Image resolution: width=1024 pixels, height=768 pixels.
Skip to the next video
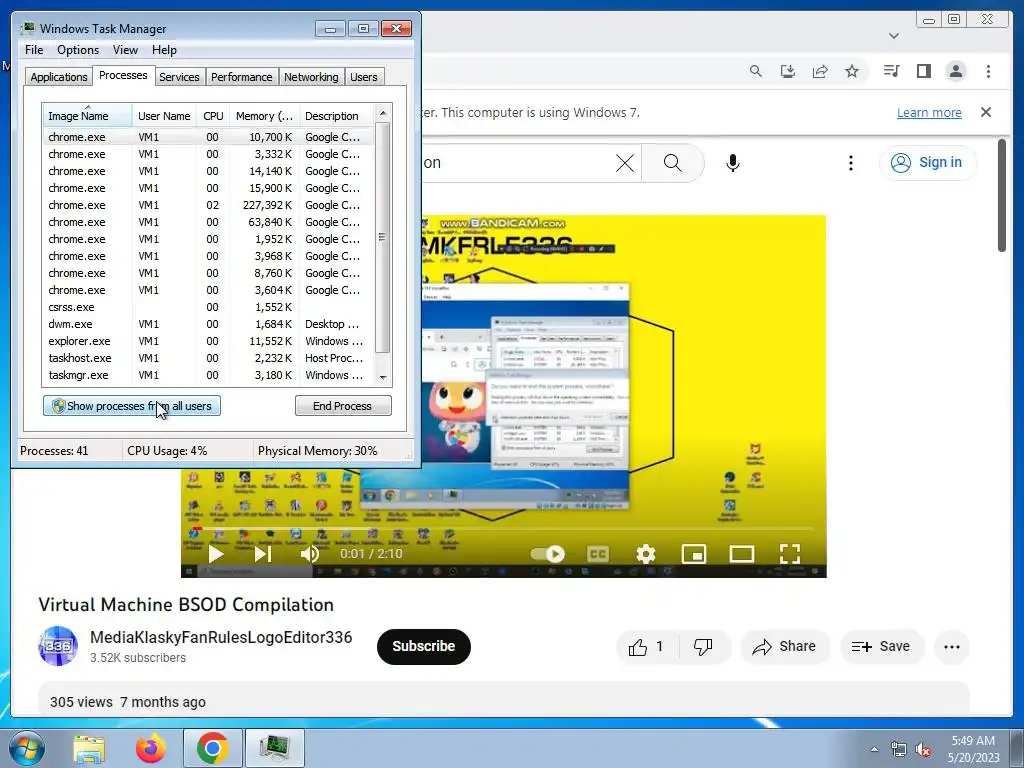[x=263, y=554]
